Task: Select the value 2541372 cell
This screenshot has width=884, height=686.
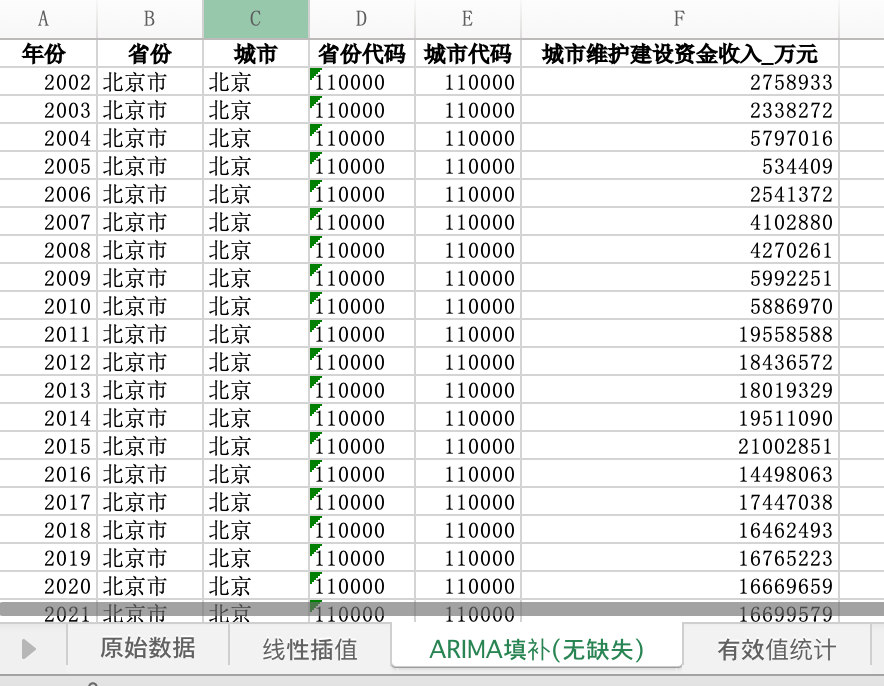Action: point(680,194)
